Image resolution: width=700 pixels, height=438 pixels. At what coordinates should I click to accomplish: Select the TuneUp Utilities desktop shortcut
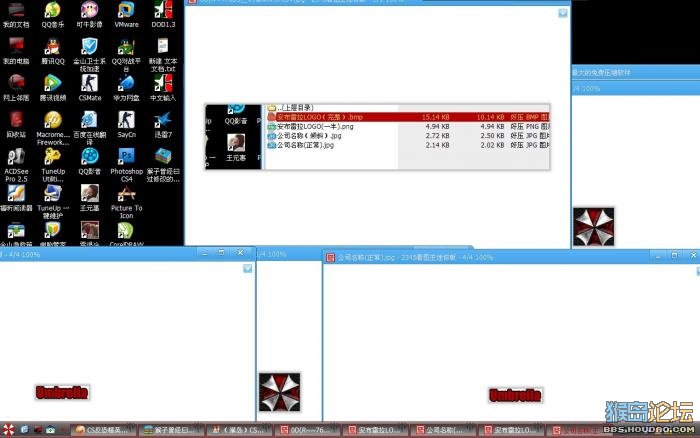[53, 165]
